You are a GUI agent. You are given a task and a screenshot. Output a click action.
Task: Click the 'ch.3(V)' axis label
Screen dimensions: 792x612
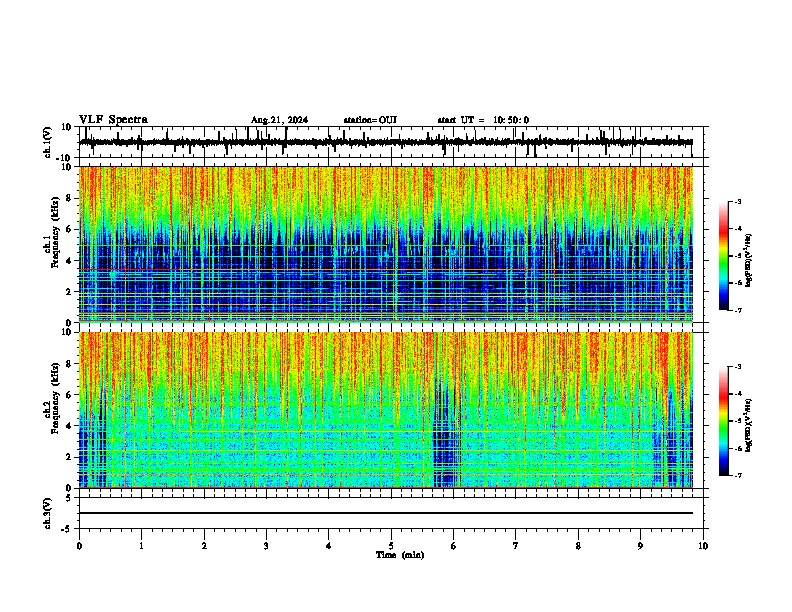(x=48, y=513)
